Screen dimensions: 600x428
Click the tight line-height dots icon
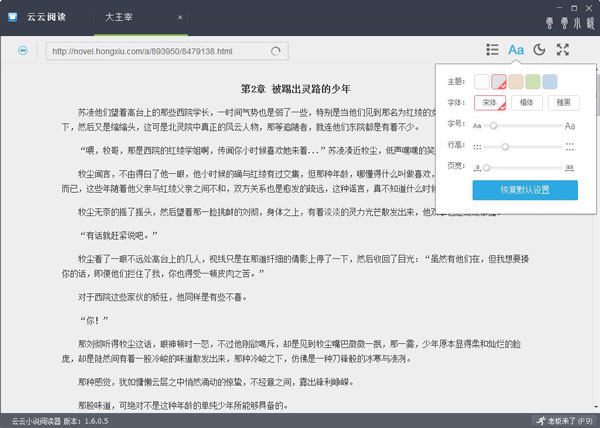477,147
